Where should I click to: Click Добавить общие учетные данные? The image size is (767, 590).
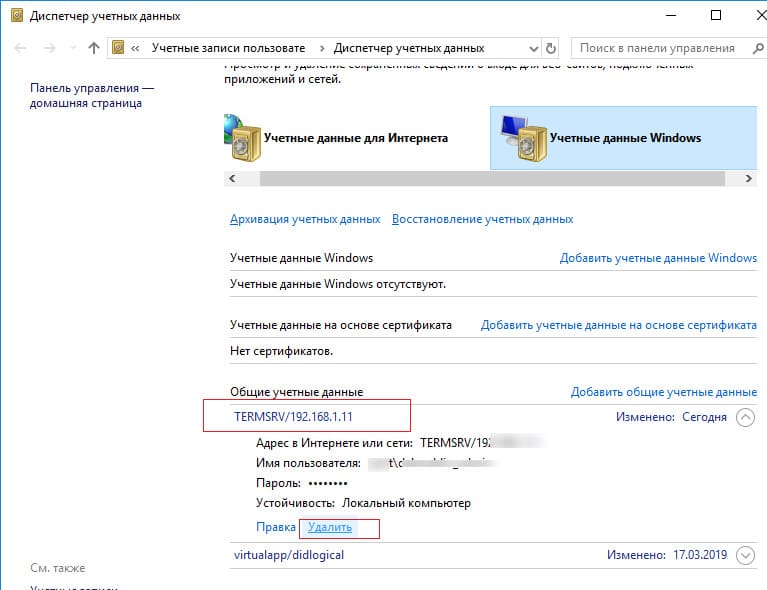(x=663, y=392)
